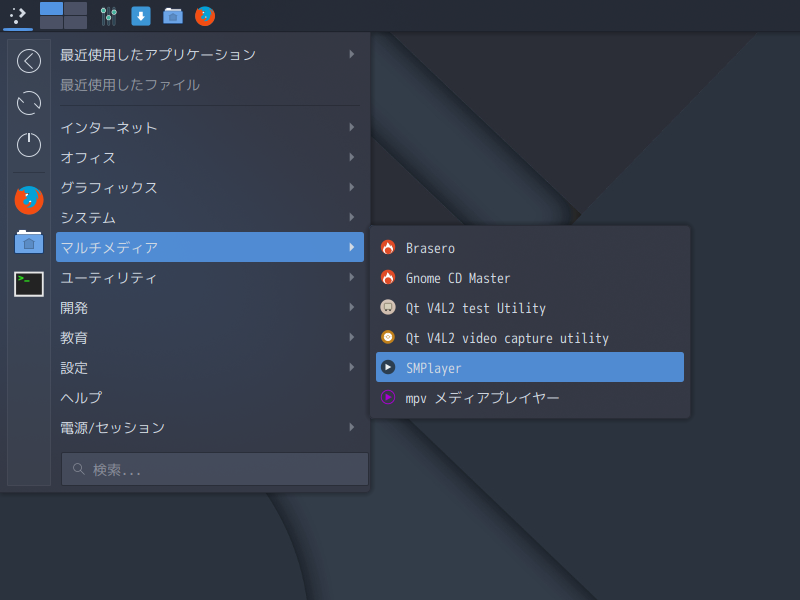Launch Gnome CD Master
Image resolution: width=800 pixels, height=600 pixels.
(x=530, y=278)
